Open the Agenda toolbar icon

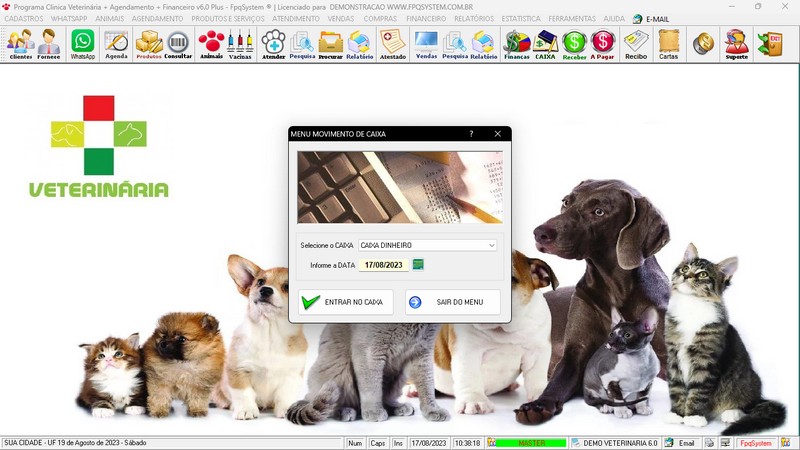click(x=116, y=44)
